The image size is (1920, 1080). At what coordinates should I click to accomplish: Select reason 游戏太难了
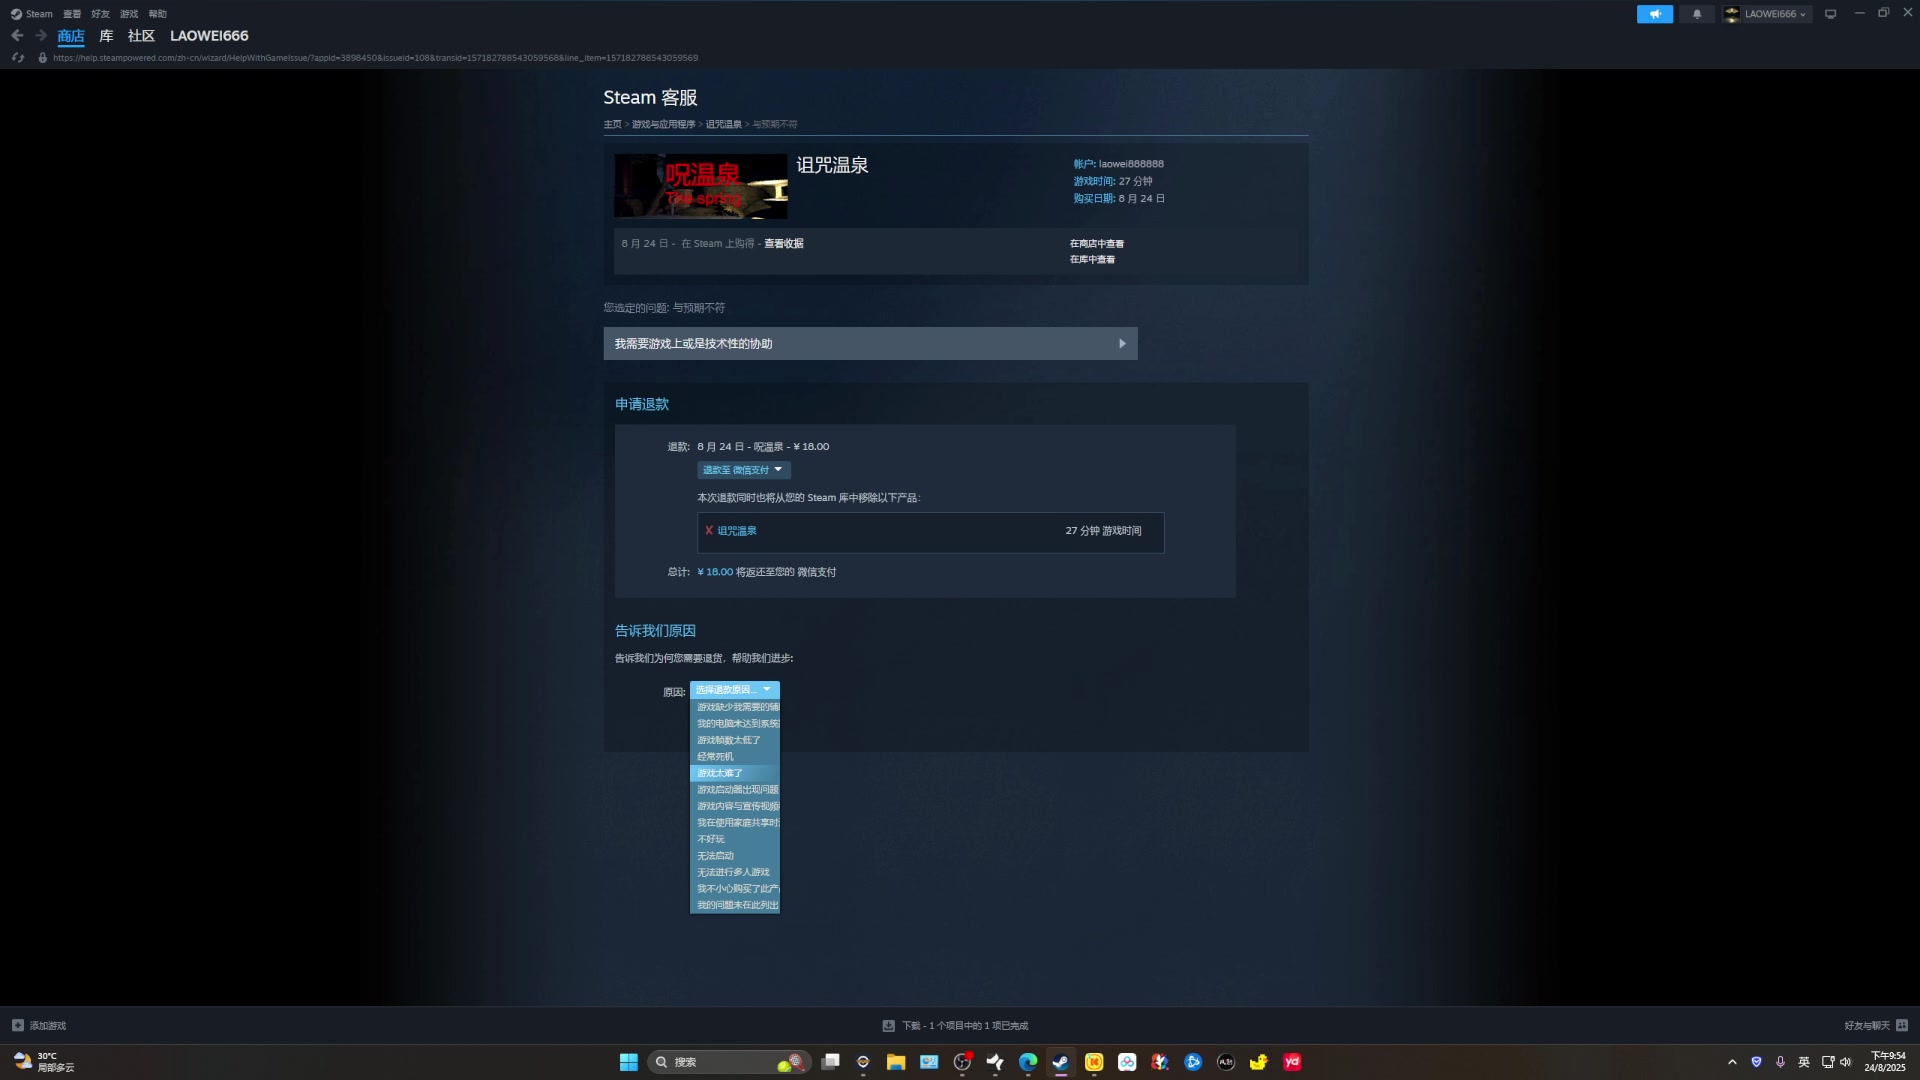coord(735,773)
